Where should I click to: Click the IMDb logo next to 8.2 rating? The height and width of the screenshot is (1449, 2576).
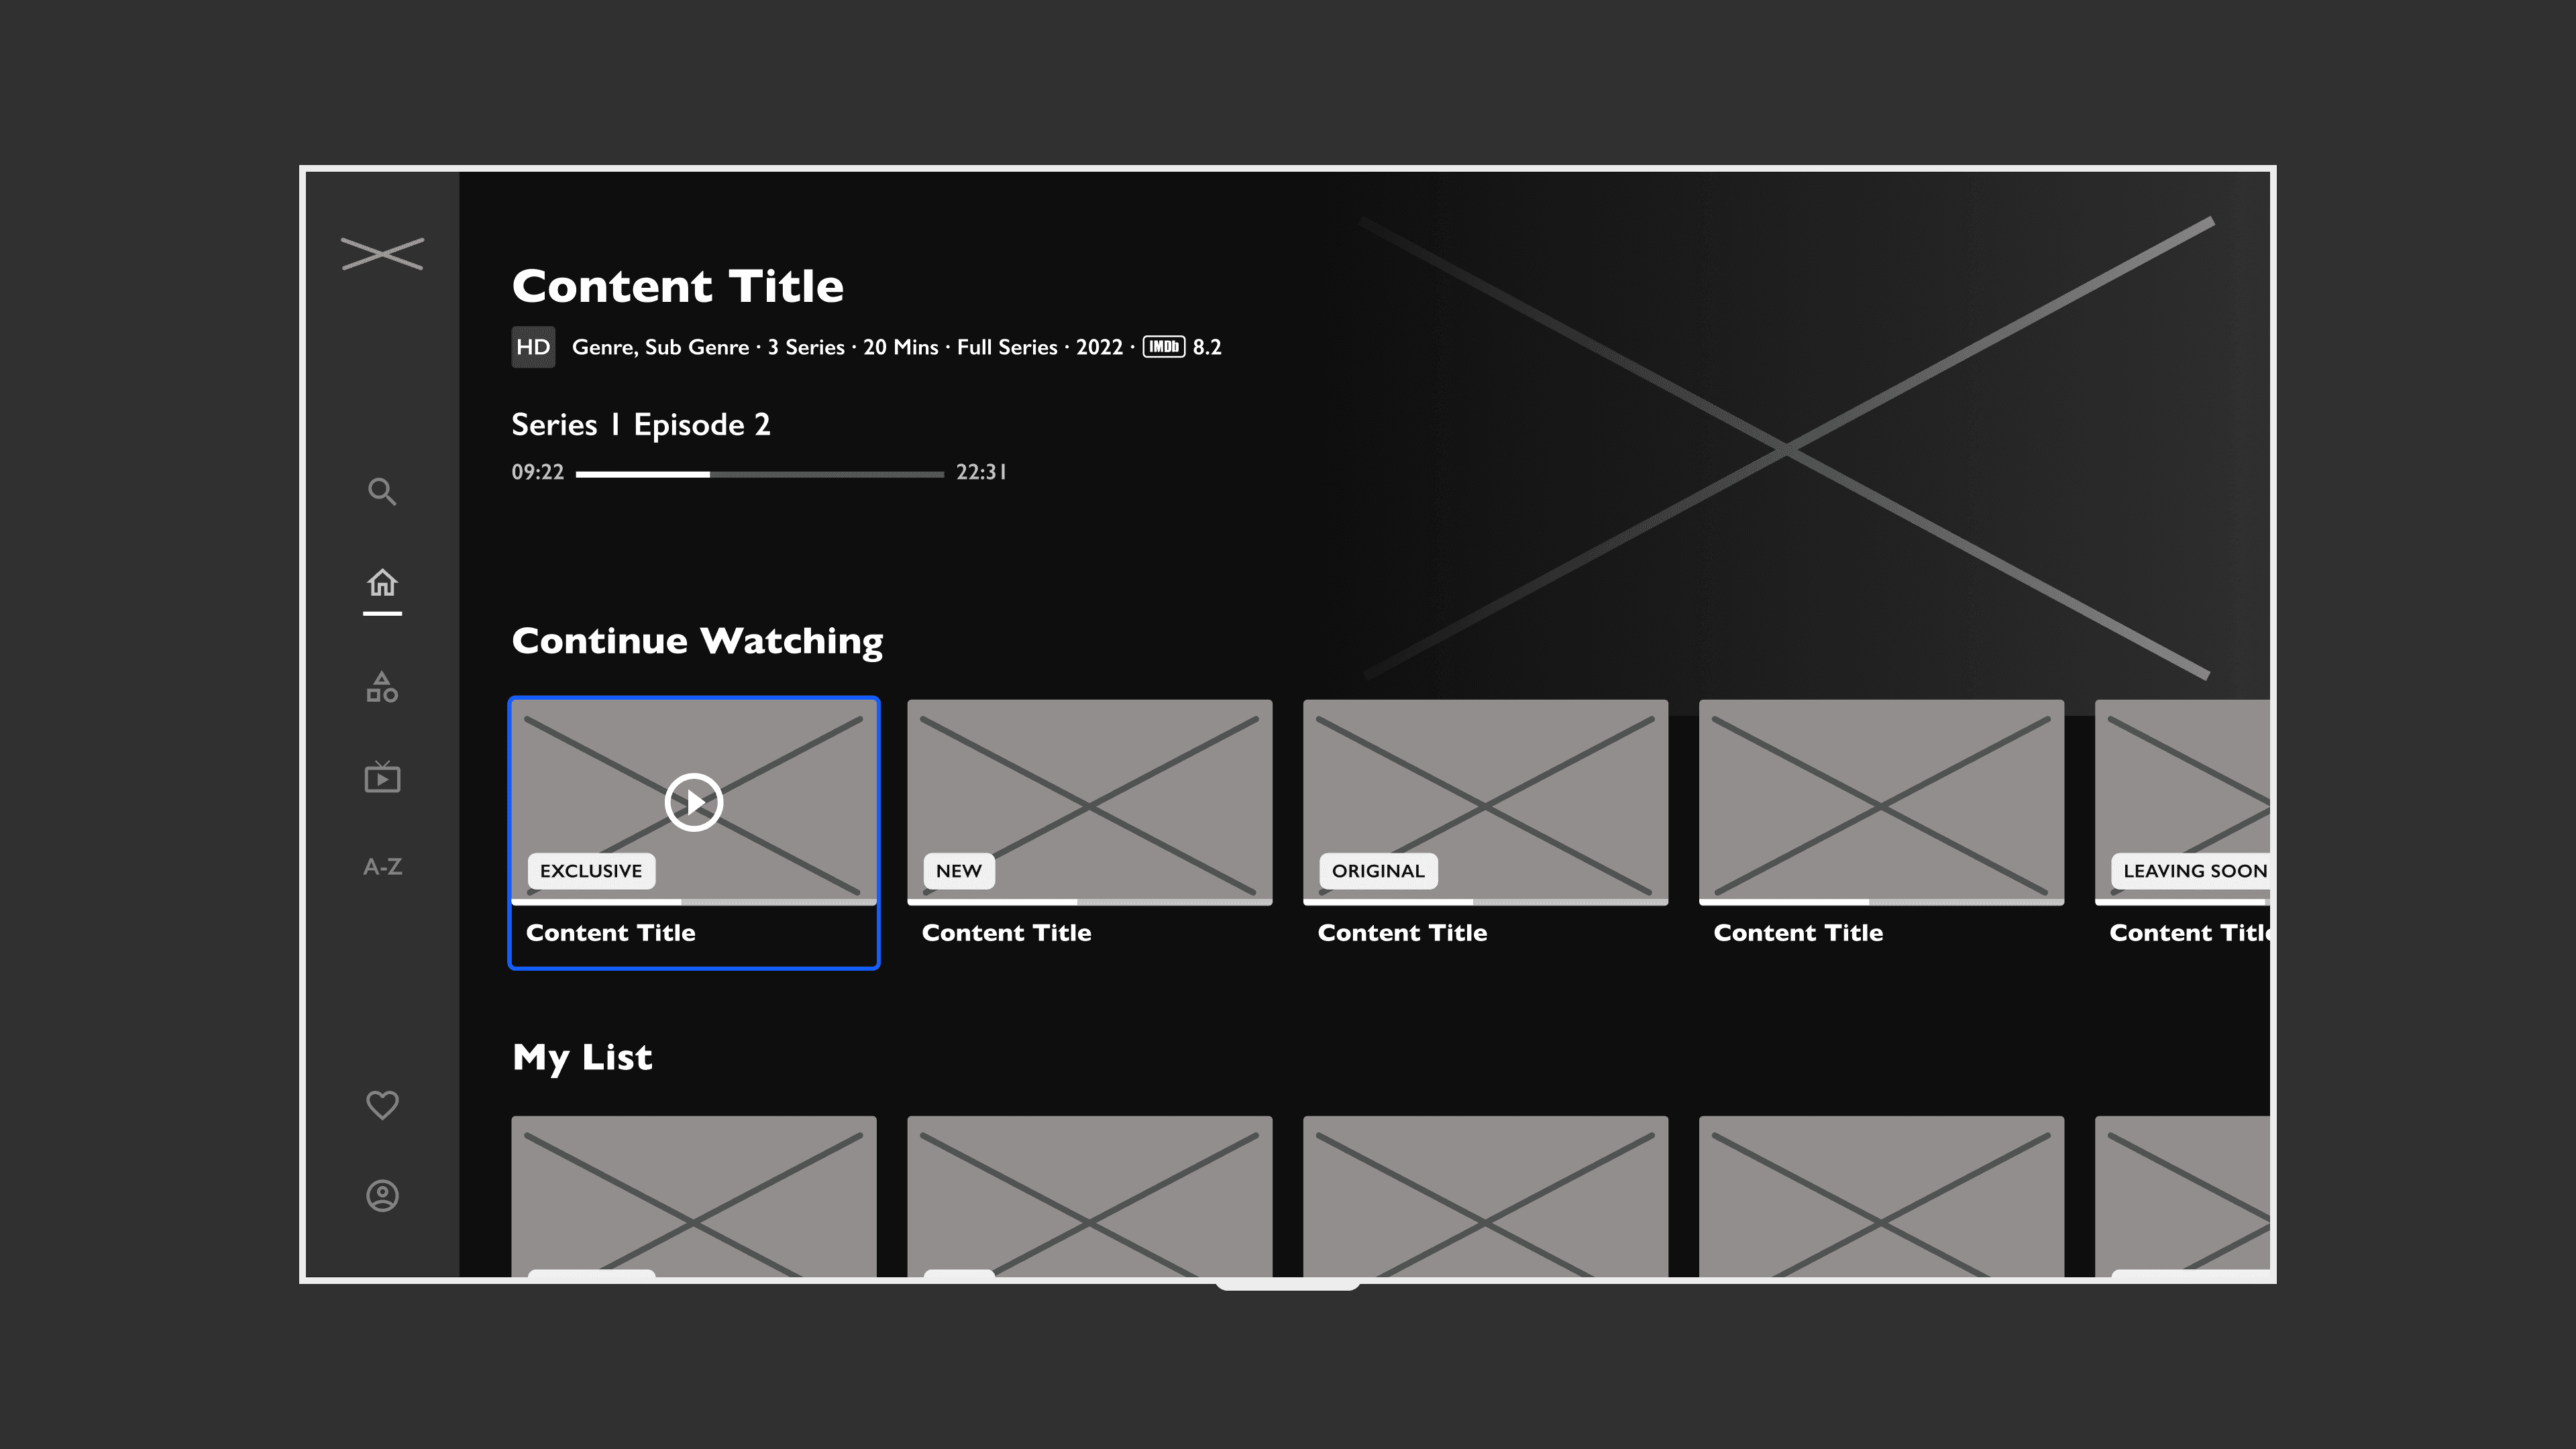[1164, 347]
